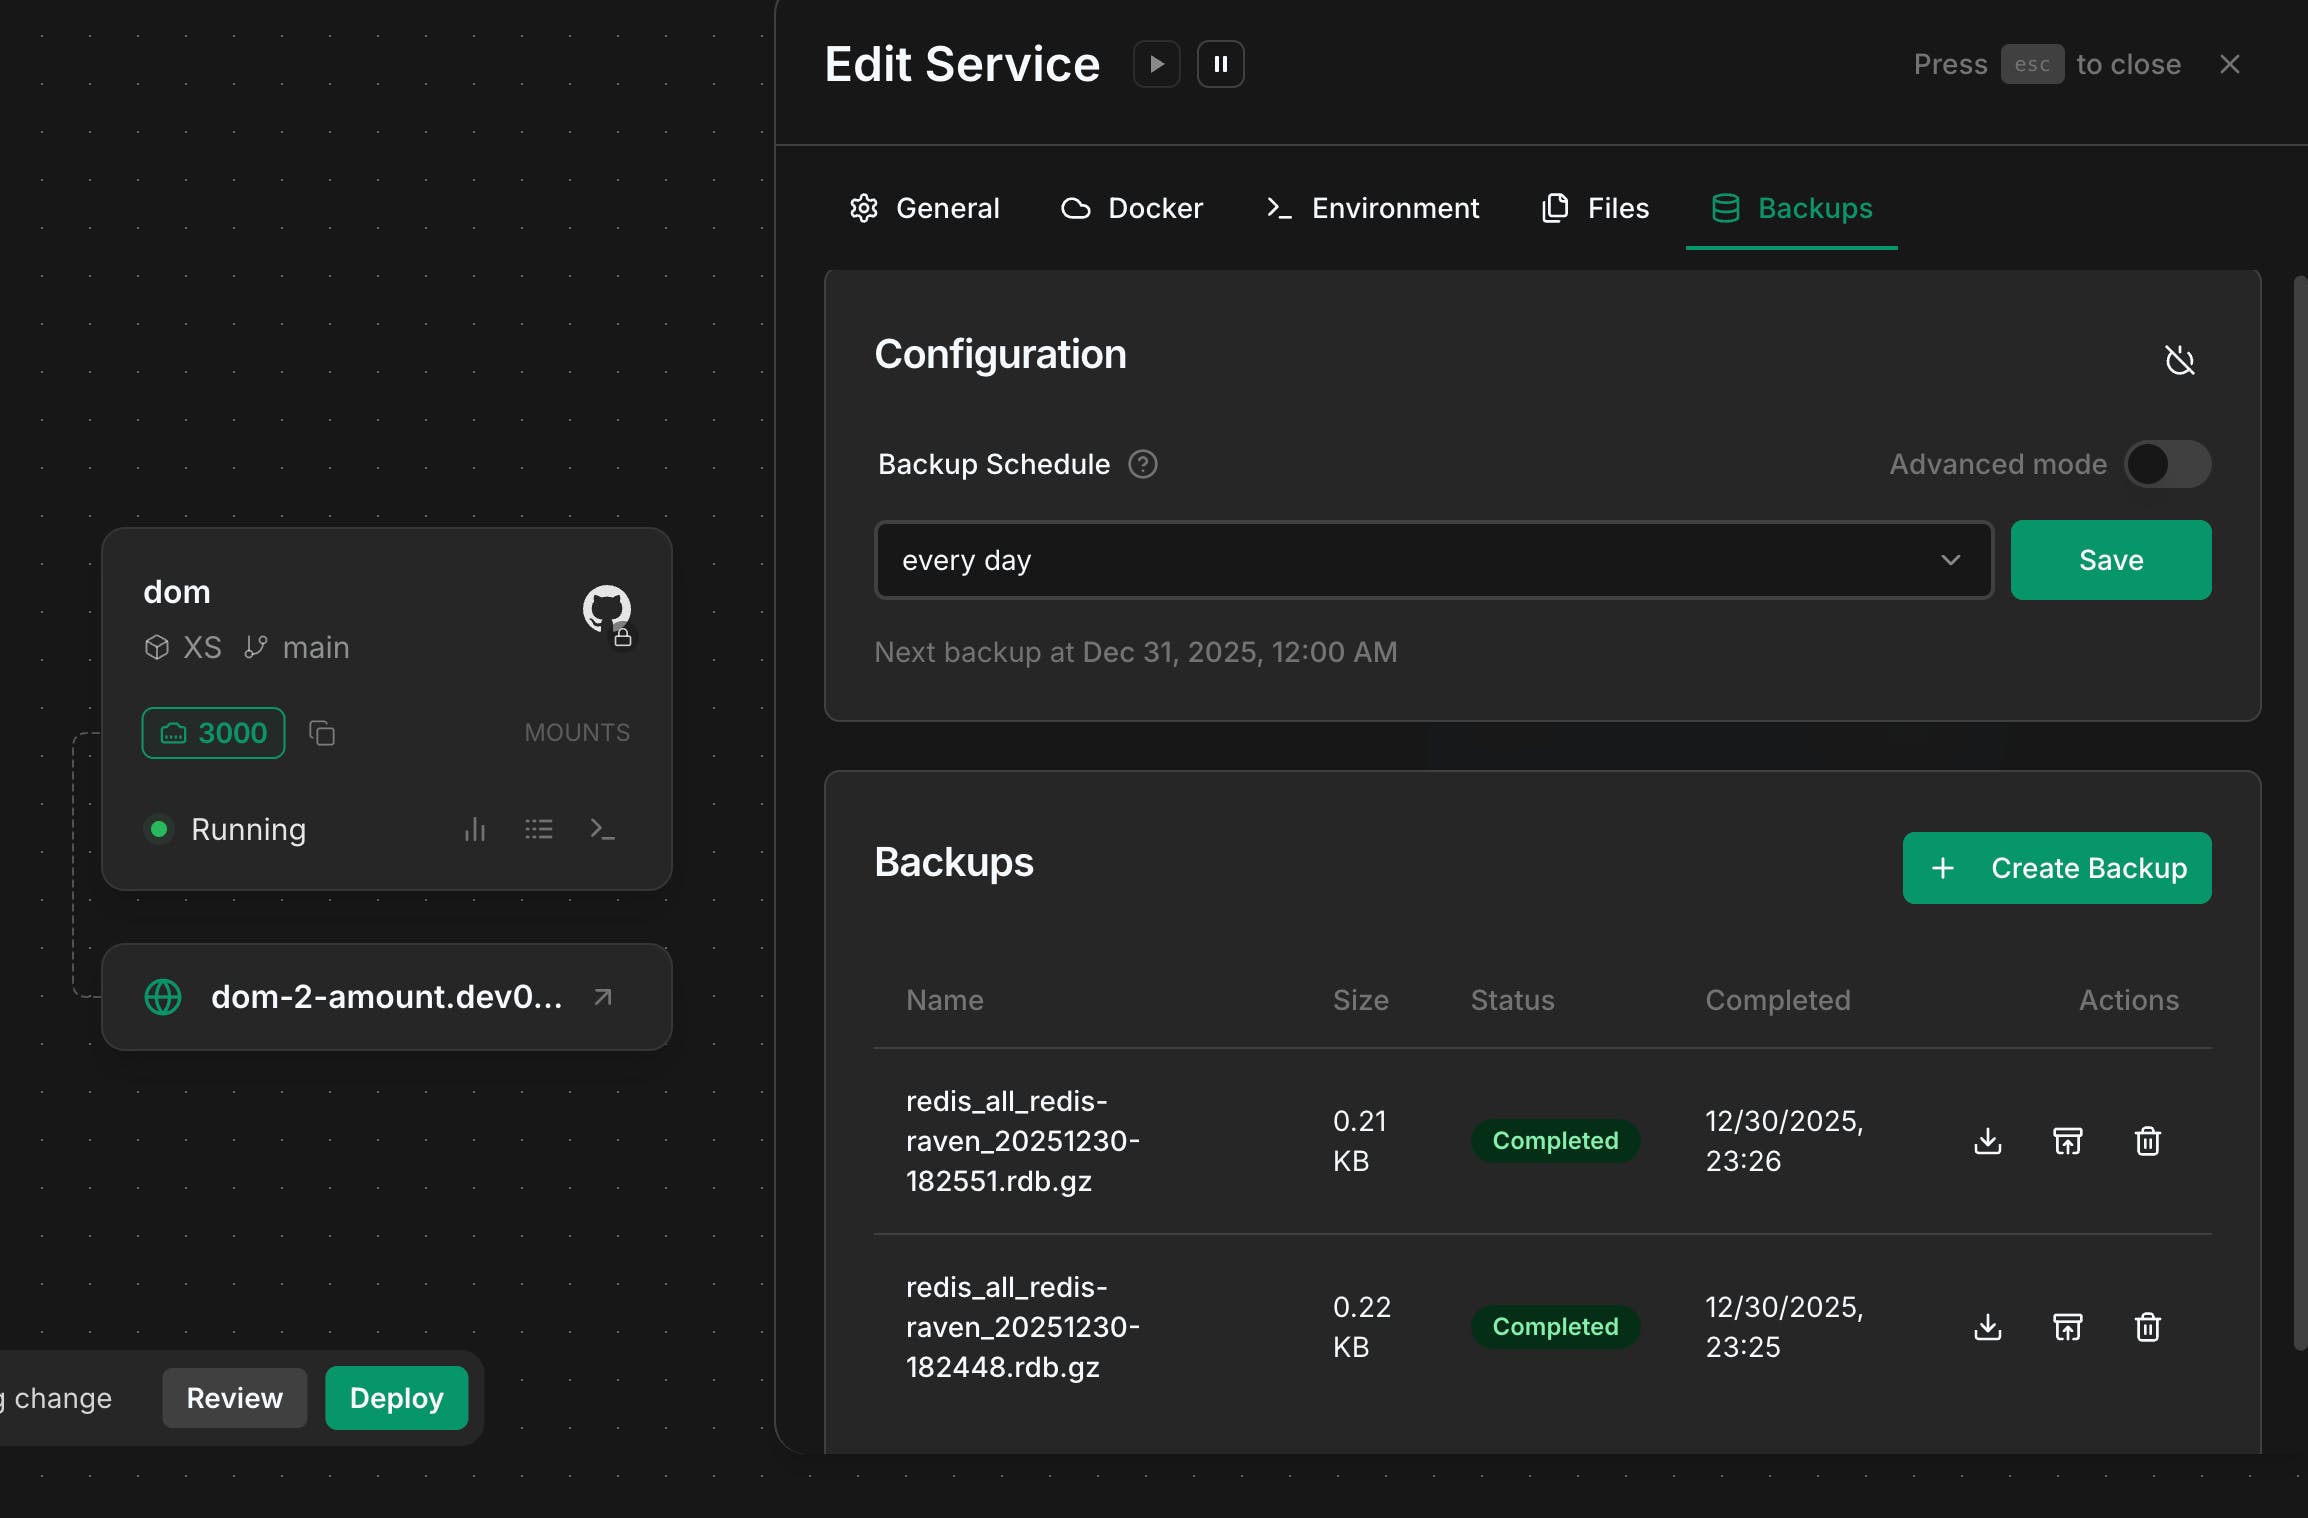The image size is (2308, 1518).
Task: Delete the 182448.rdb.gz backup
Action: (2147, 1327)
